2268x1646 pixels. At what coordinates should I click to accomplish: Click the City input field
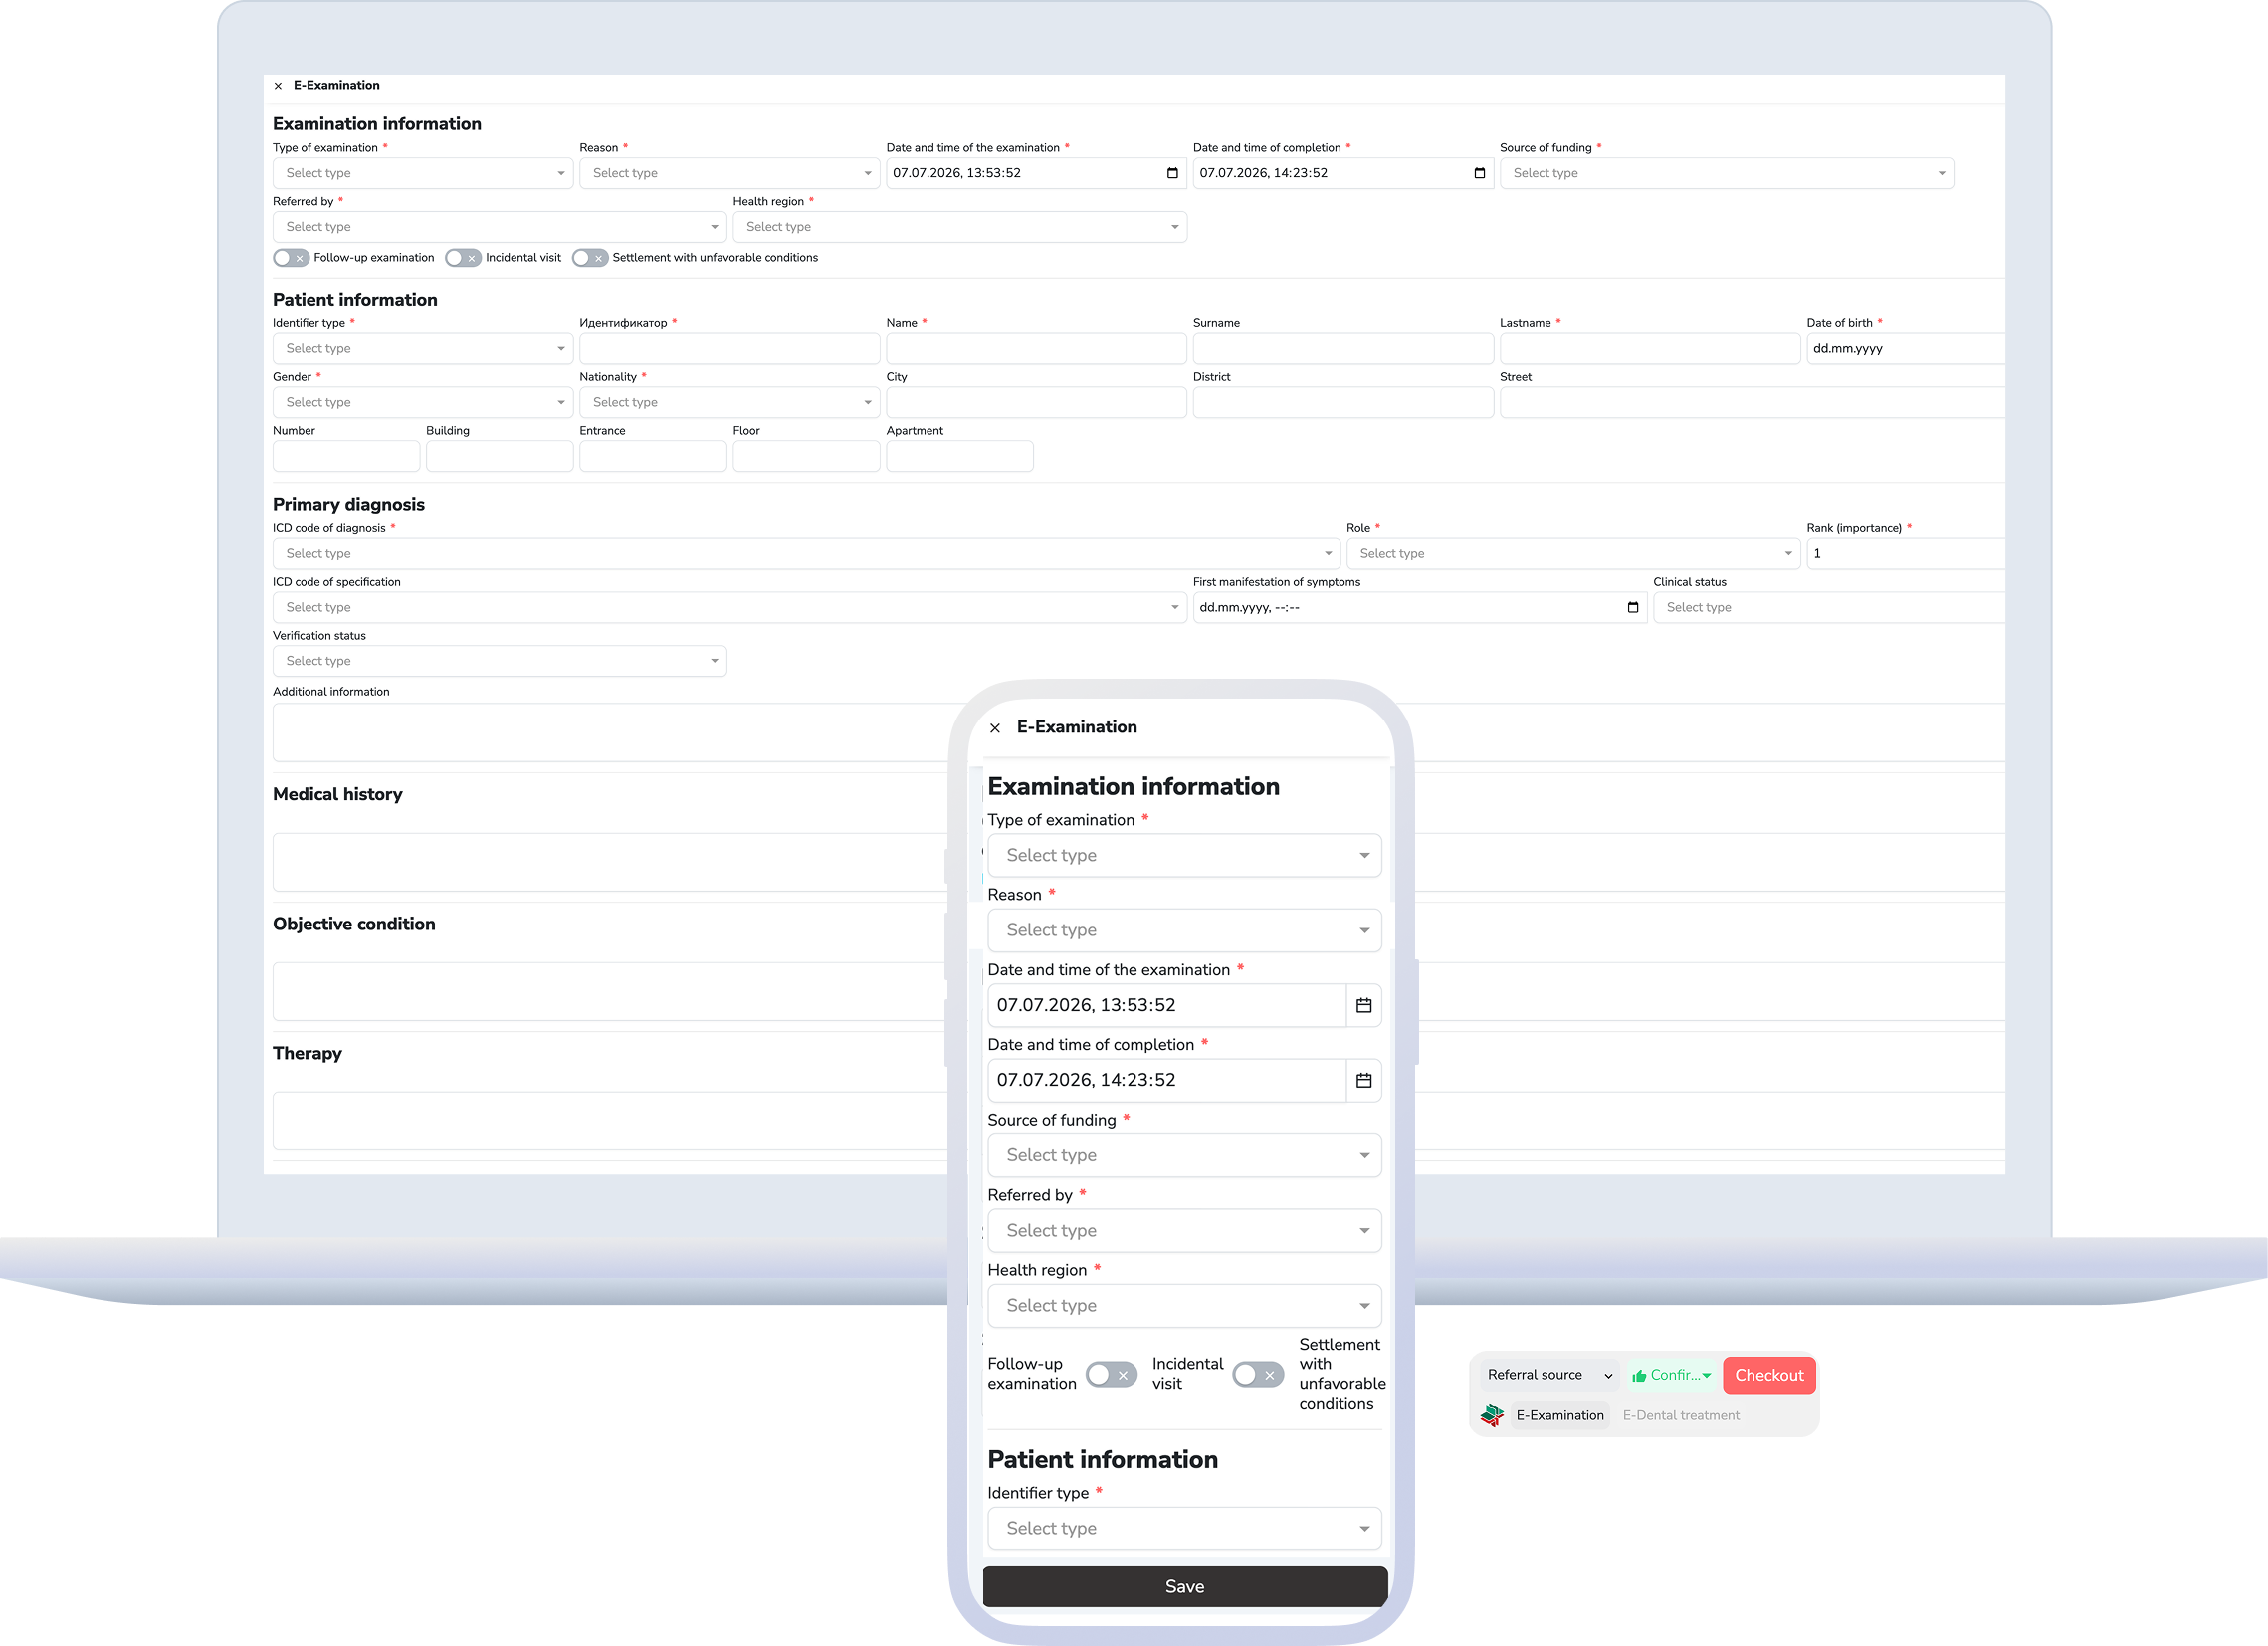(1036, 402)
